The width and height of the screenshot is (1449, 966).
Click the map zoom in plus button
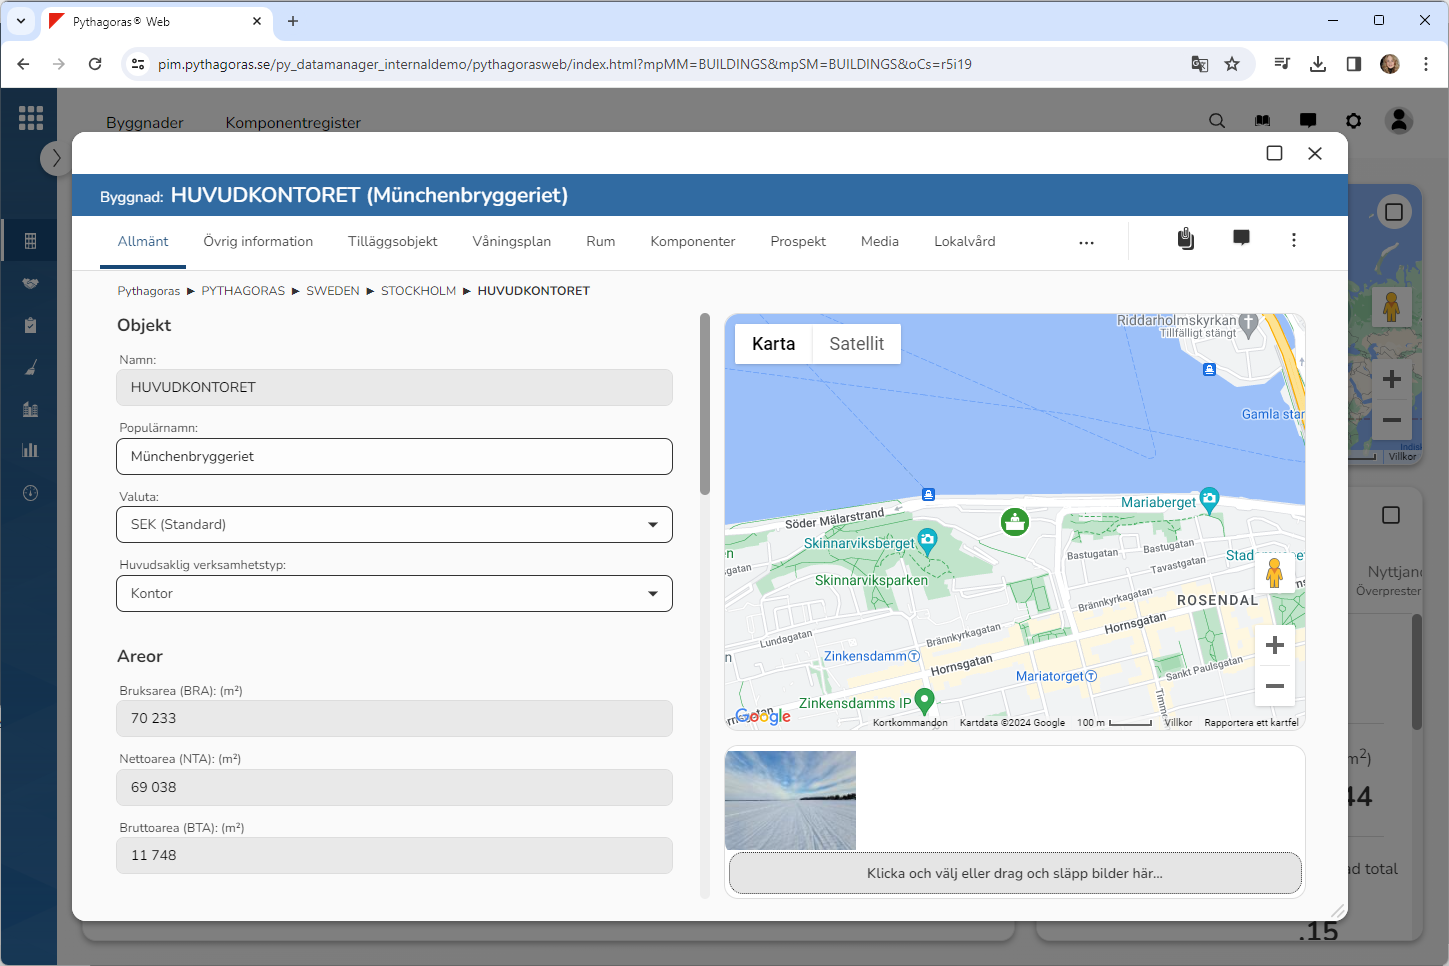click(x=1274, y=645)
